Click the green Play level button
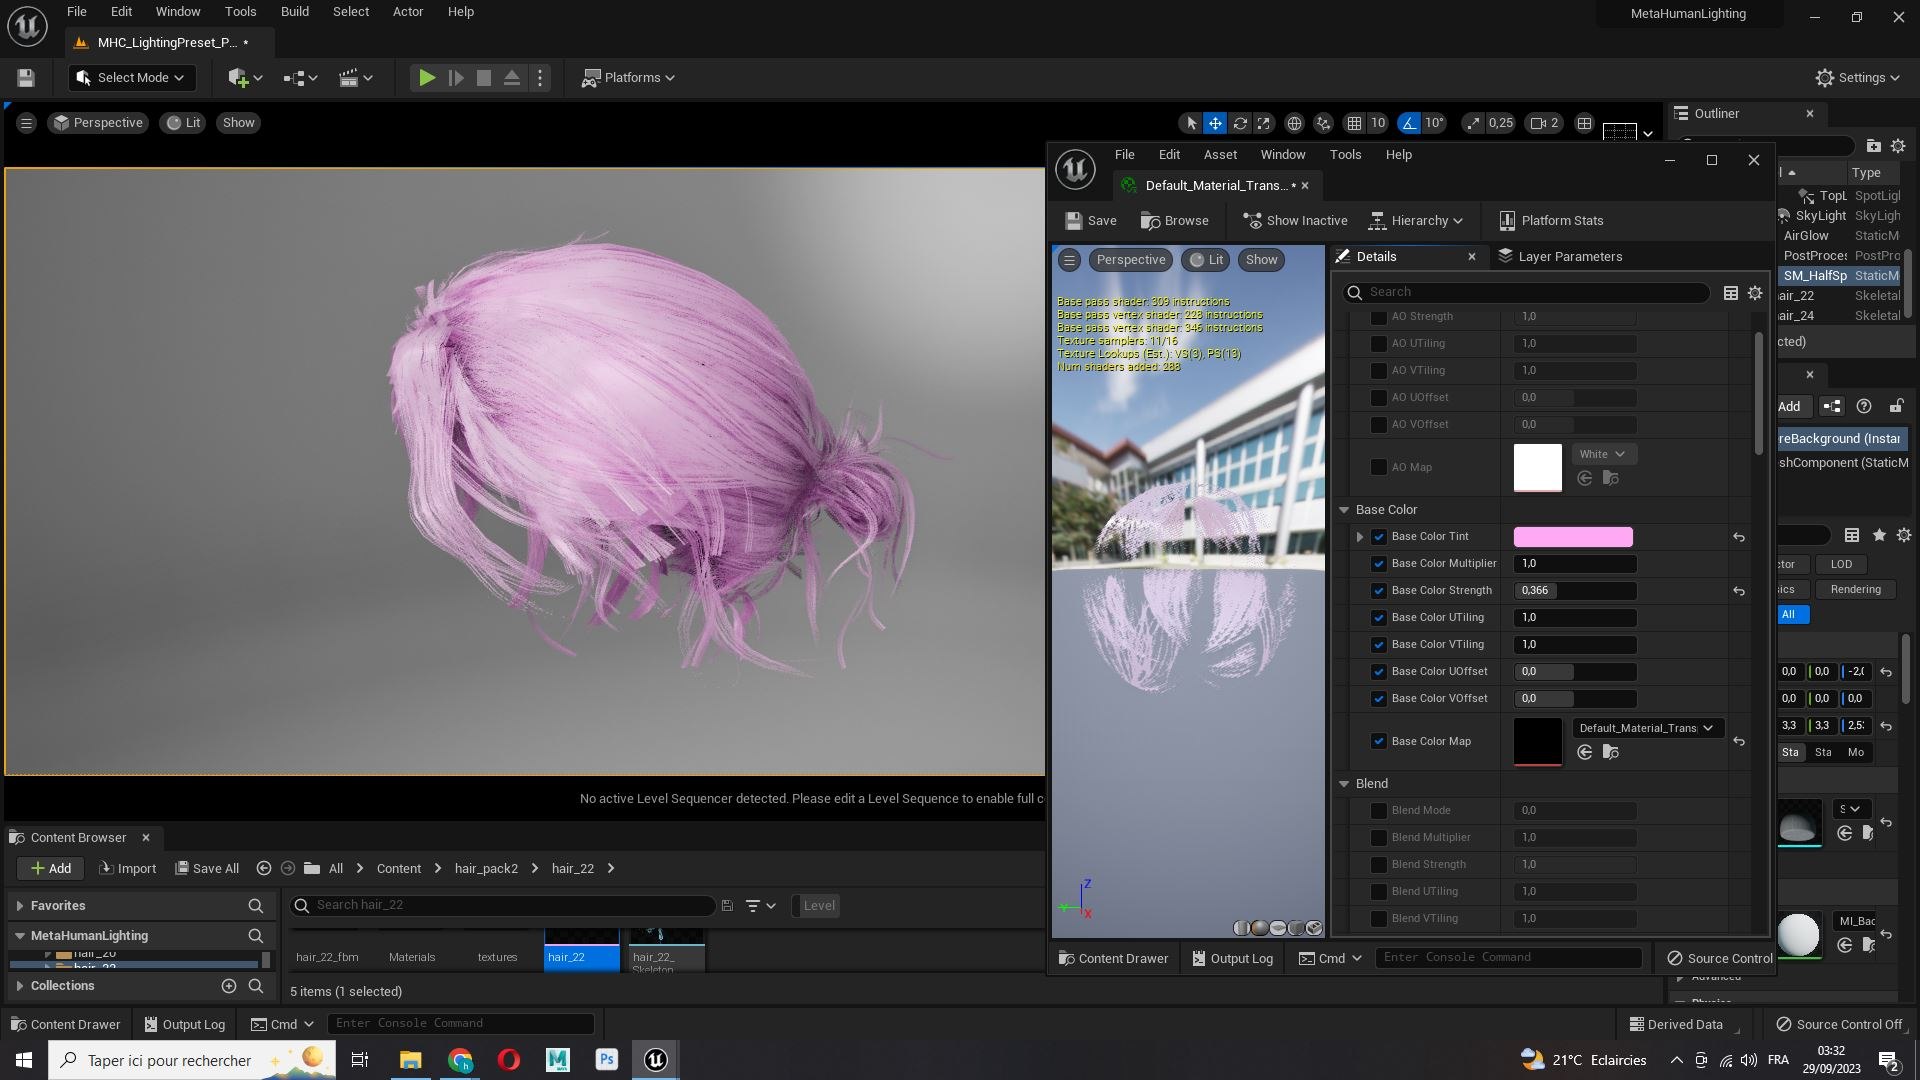 pos(426,78)
